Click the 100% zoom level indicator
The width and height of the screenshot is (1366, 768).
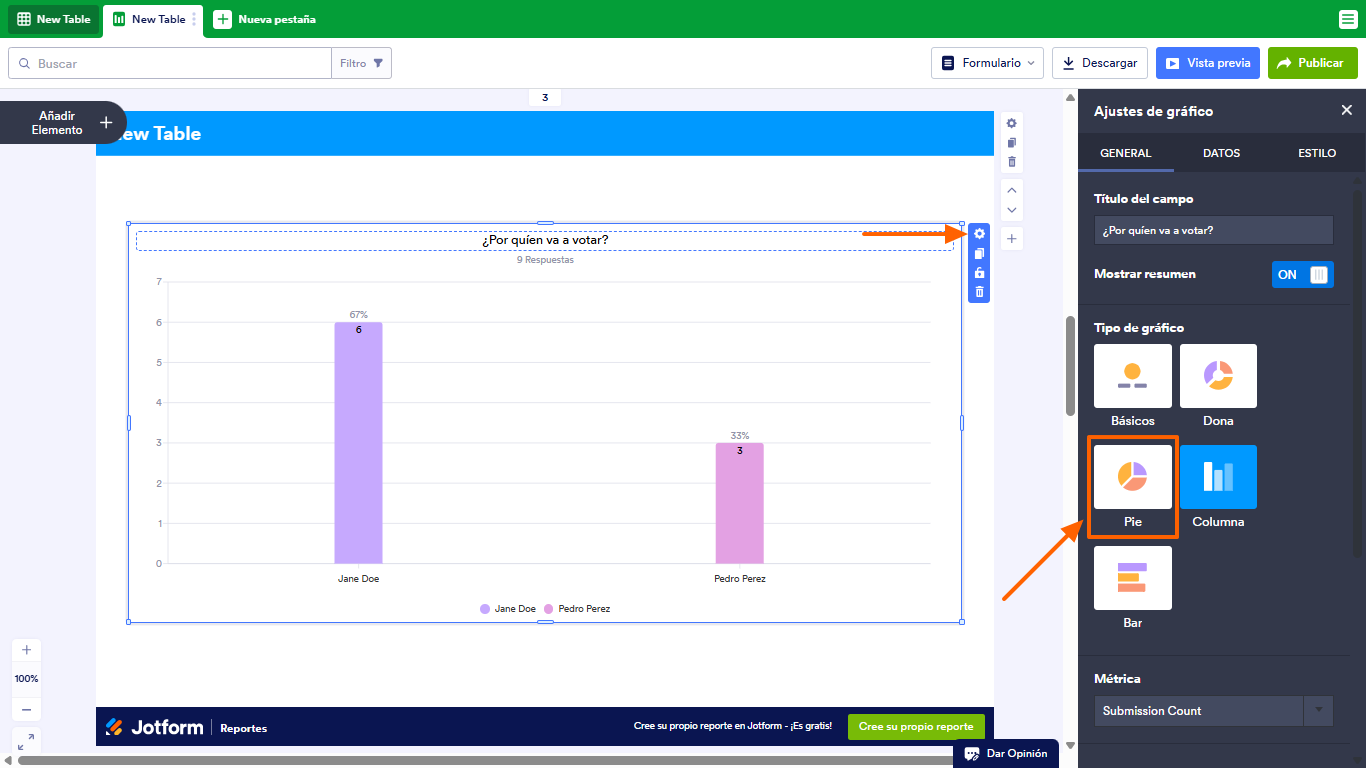click(26, 678)
